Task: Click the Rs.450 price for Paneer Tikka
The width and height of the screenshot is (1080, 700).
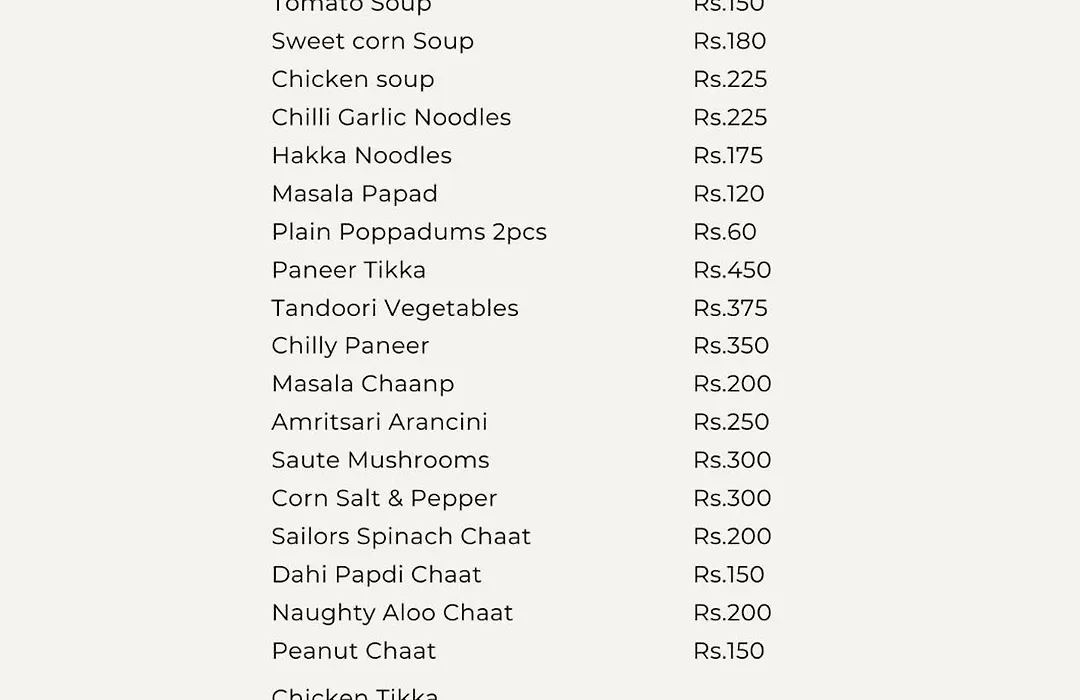Action: 732,270
